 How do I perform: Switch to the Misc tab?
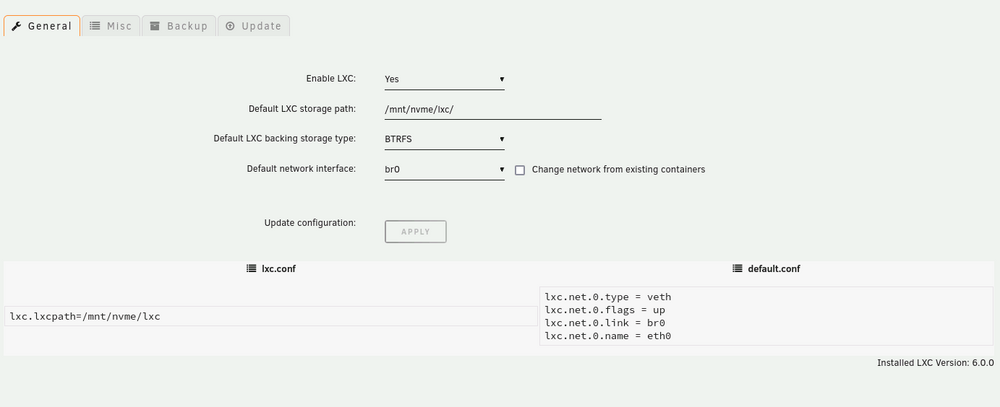click(x=110, y=26)
